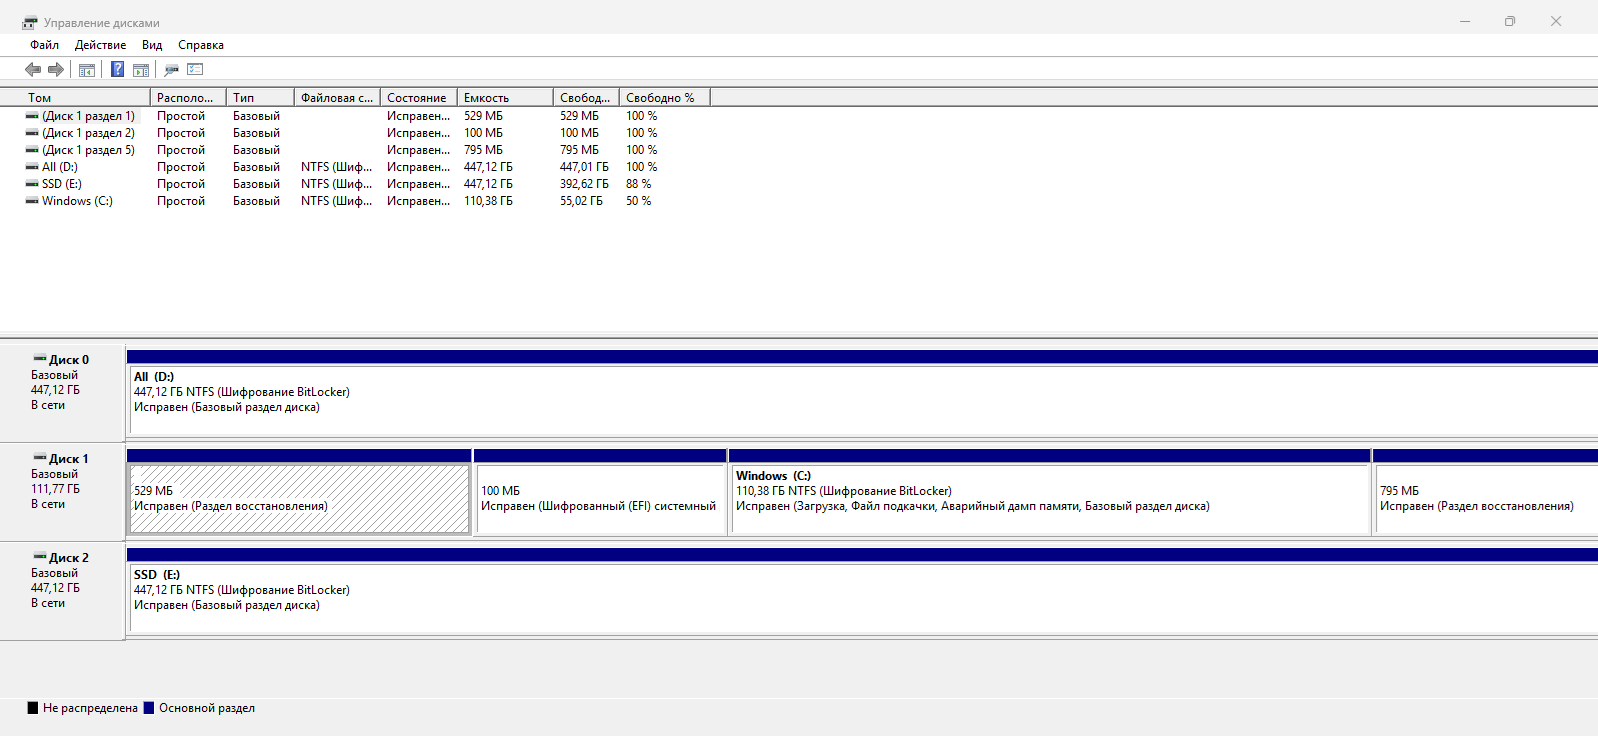1598x736 pixels.
Task: Sort by the Емкость column header
Action: coord(505,98)
